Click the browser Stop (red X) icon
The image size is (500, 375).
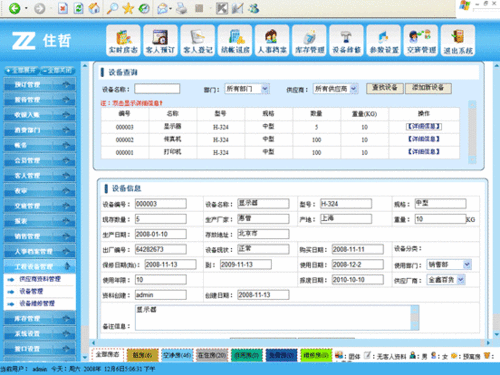click(x=63, y=8)
